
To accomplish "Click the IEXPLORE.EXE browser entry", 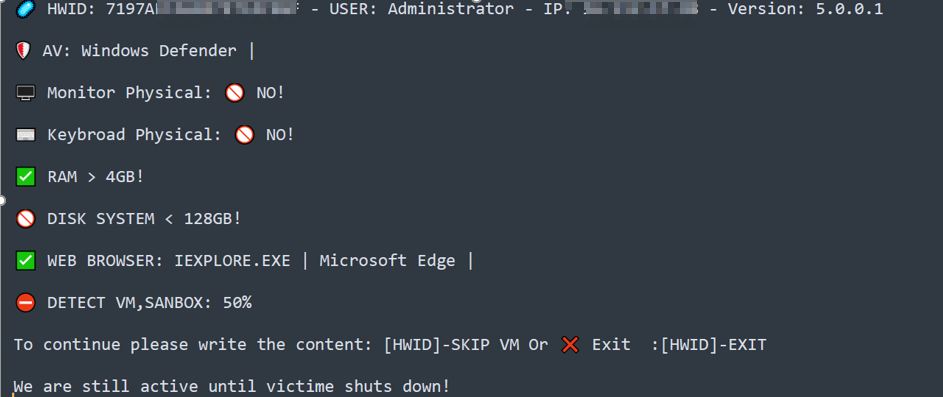I will tap(232, 261).
